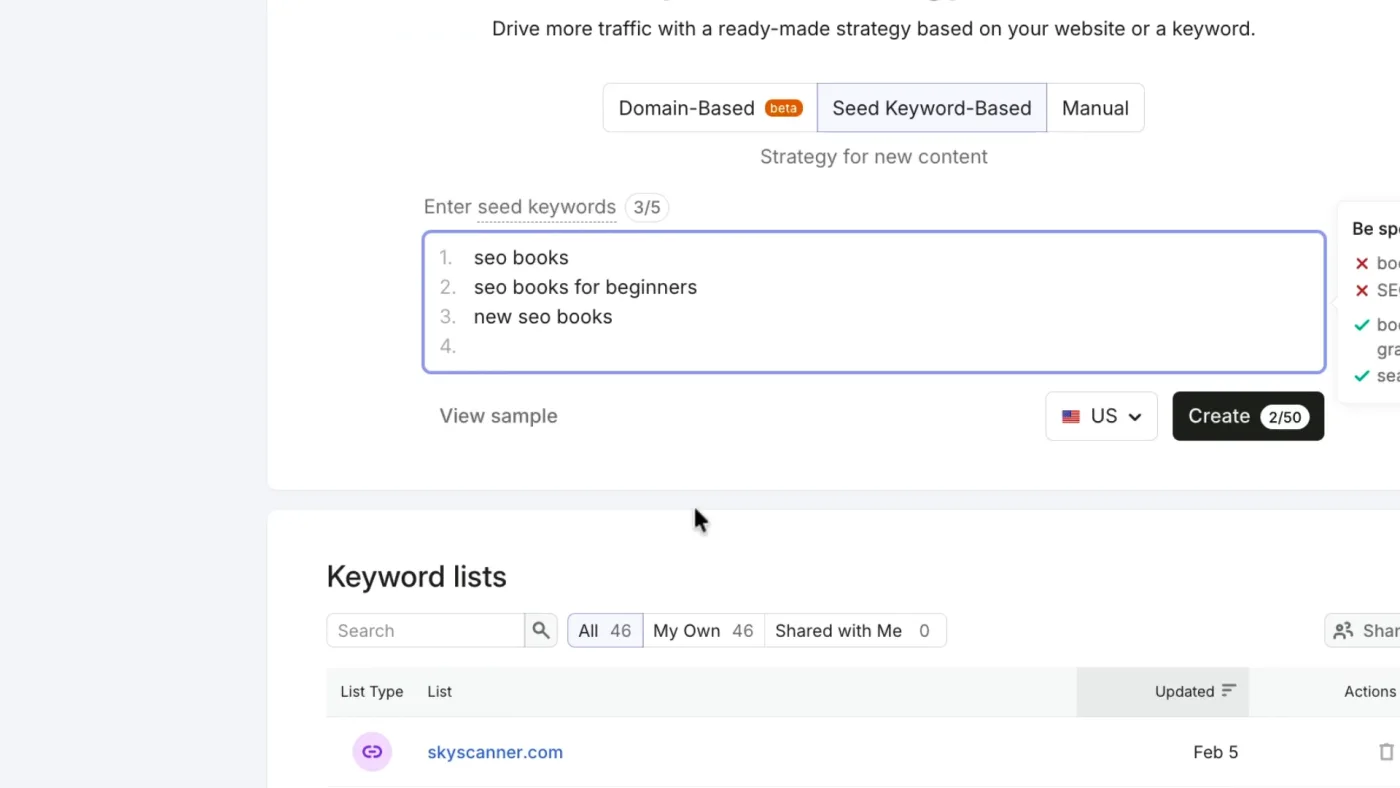Click the 'seo books' first keyword line
Screen dimensions: 1400x788
pyautogui.click(x=521, y=258)
